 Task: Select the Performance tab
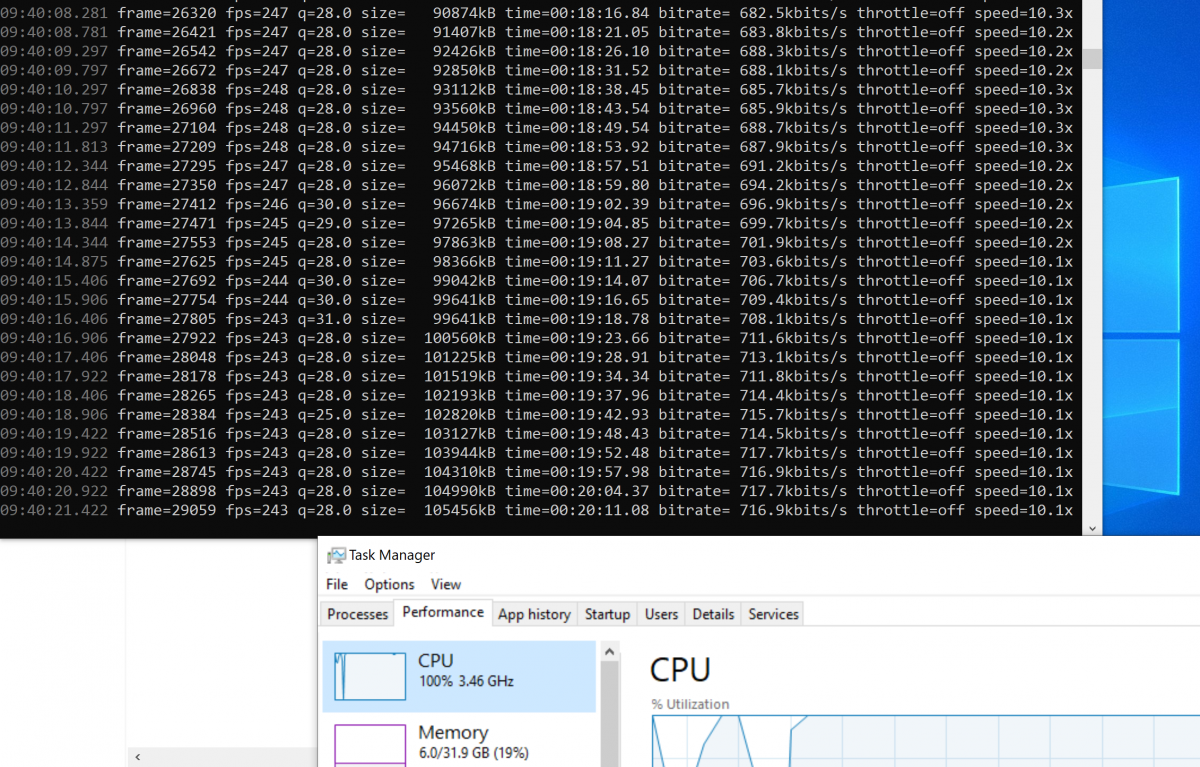pyautogui.click(x=443, y=612)
